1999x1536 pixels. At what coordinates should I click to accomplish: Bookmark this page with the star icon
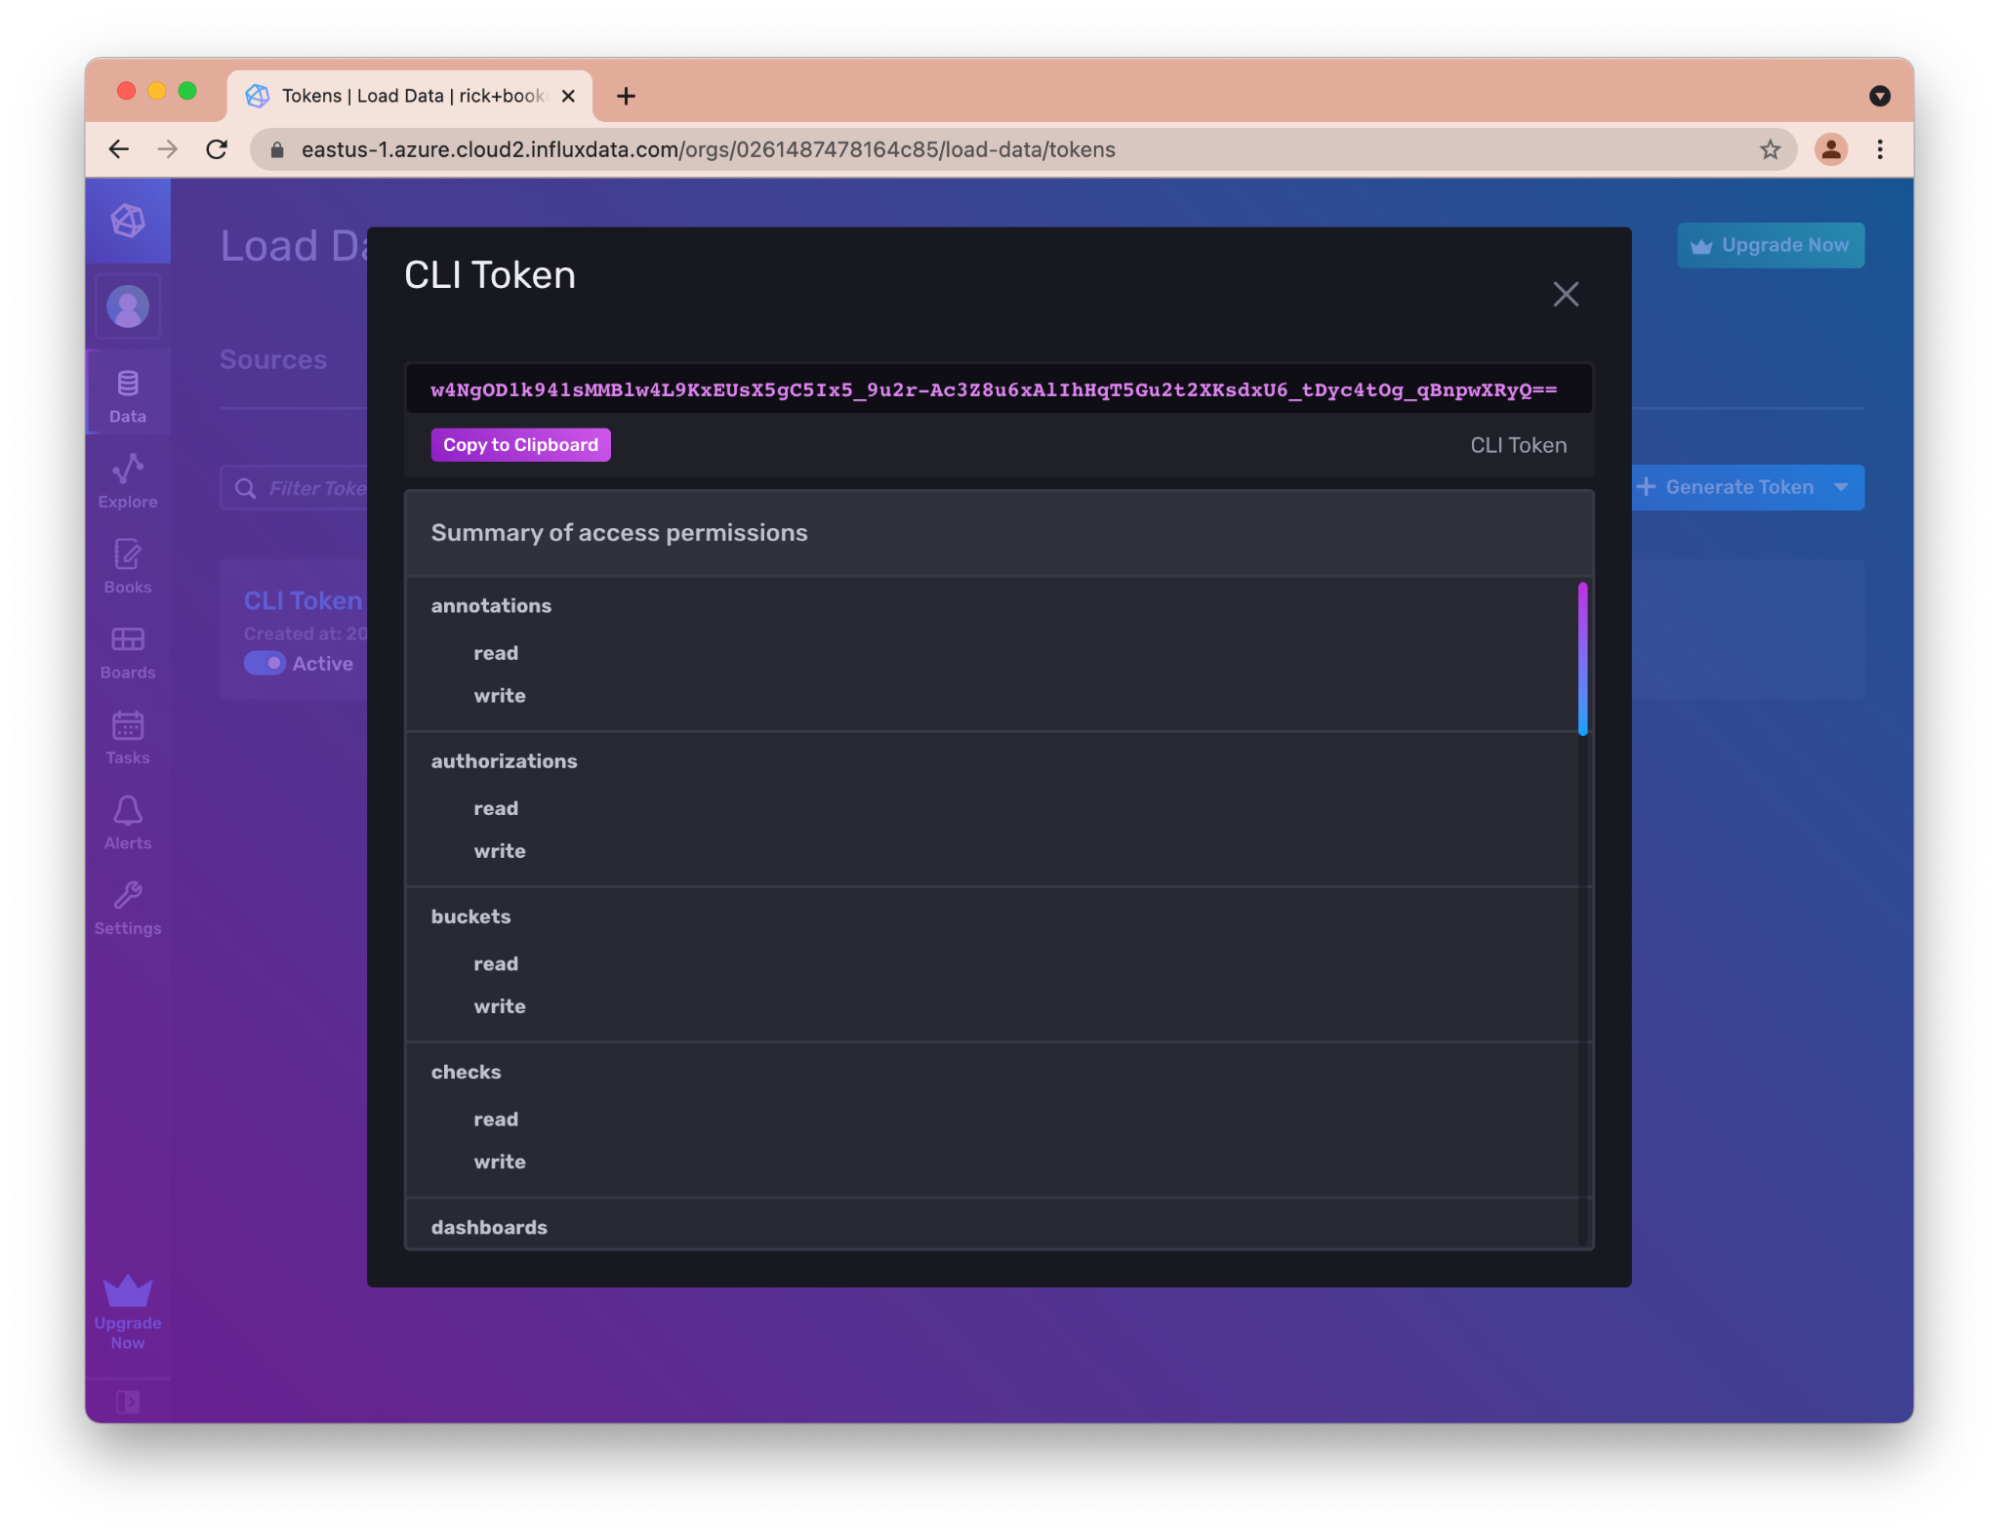pos(1769,150)
